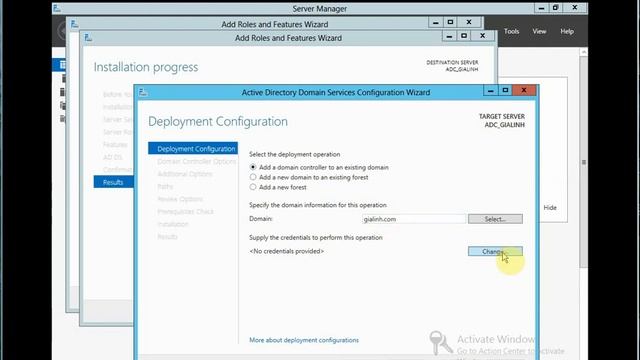Minimize the Active Directory Configuration Wizard window
640x360 pixels.
tap(491, 90)
